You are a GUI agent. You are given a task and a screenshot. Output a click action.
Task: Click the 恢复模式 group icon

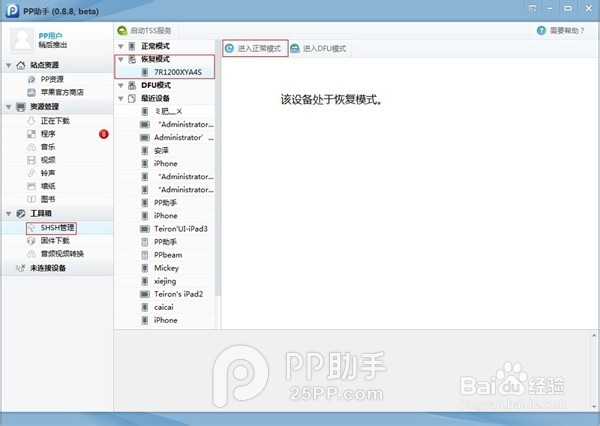click(x=132, y=59)
